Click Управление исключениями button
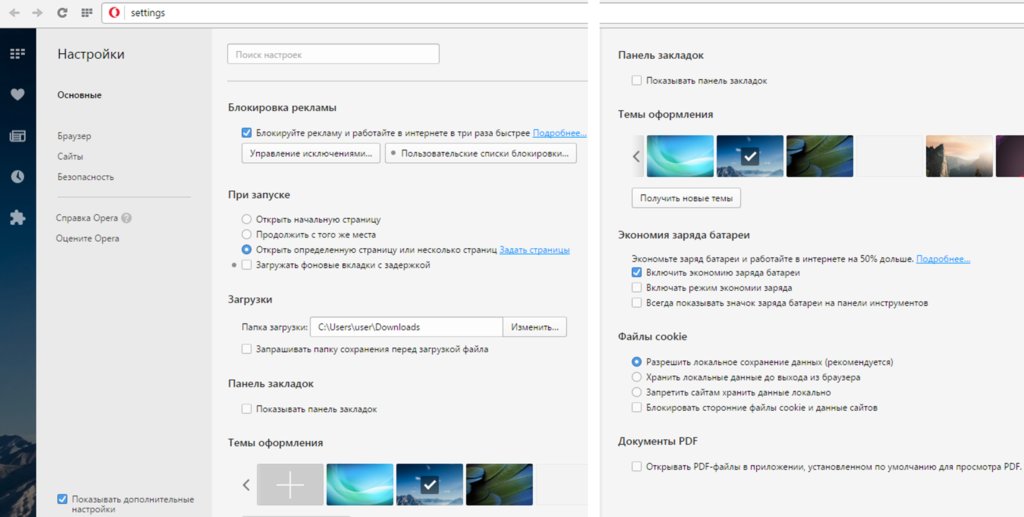 [x=311, y=153]
